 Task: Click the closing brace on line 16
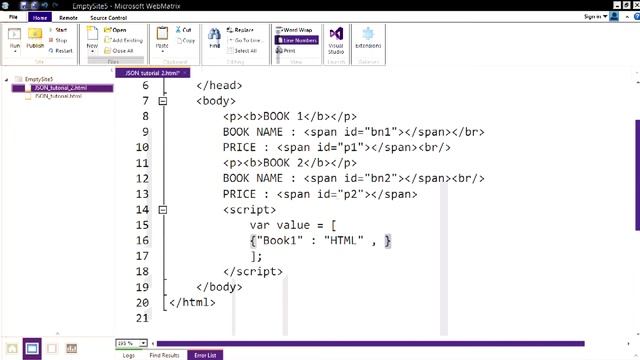[x=388, y=241]
